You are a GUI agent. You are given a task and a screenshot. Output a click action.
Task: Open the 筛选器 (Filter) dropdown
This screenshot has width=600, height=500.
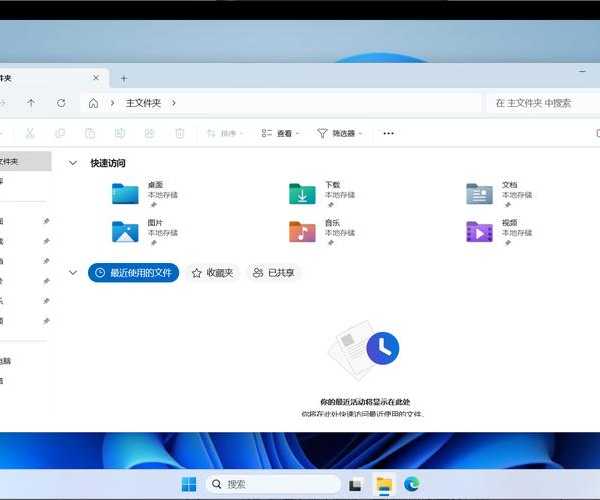click(340, 133)
